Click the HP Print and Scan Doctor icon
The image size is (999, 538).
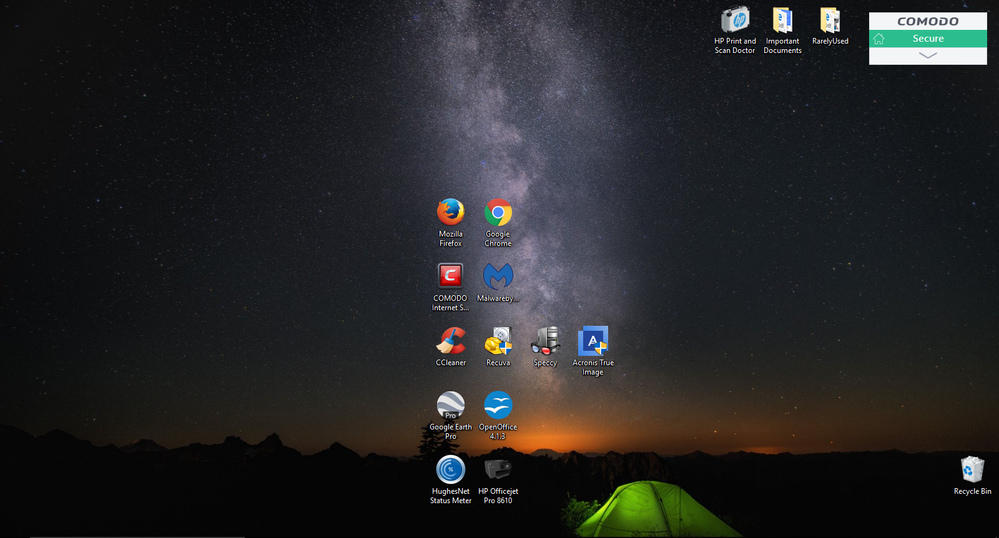pos(735,20)
